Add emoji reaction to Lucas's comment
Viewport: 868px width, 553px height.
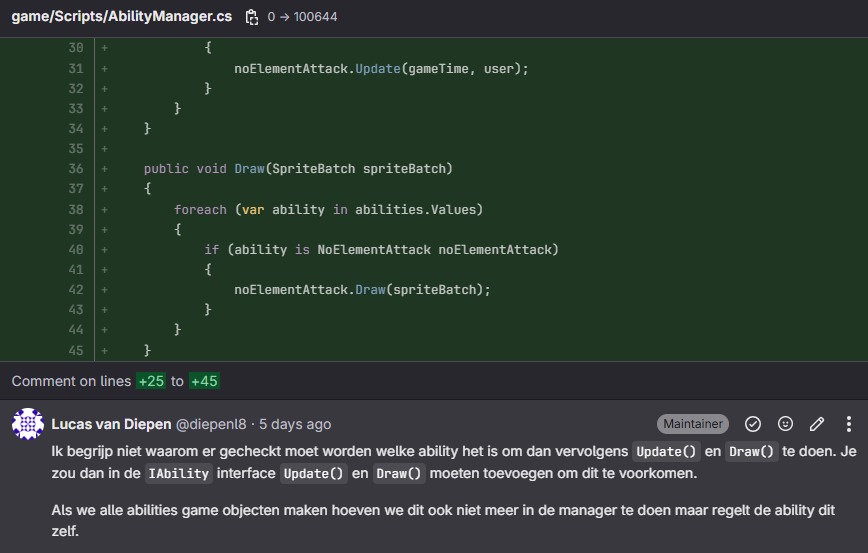[x=785, y=424]
